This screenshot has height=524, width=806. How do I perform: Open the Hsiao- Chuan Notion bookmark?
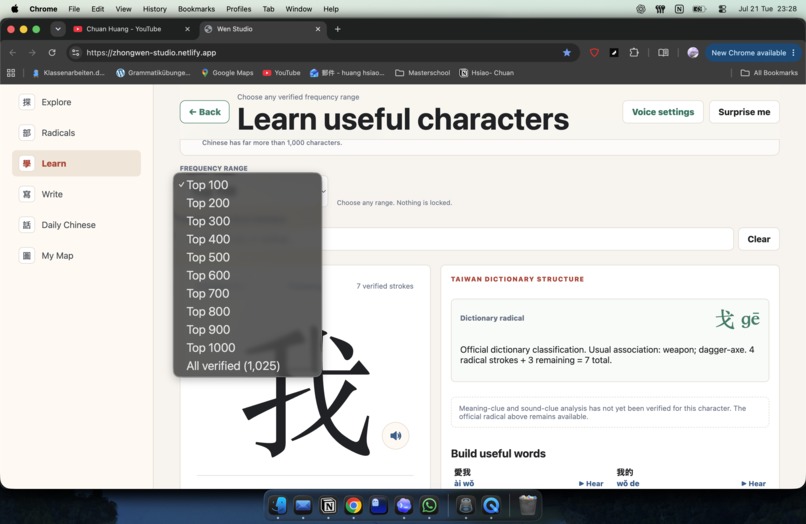point(486,73)
